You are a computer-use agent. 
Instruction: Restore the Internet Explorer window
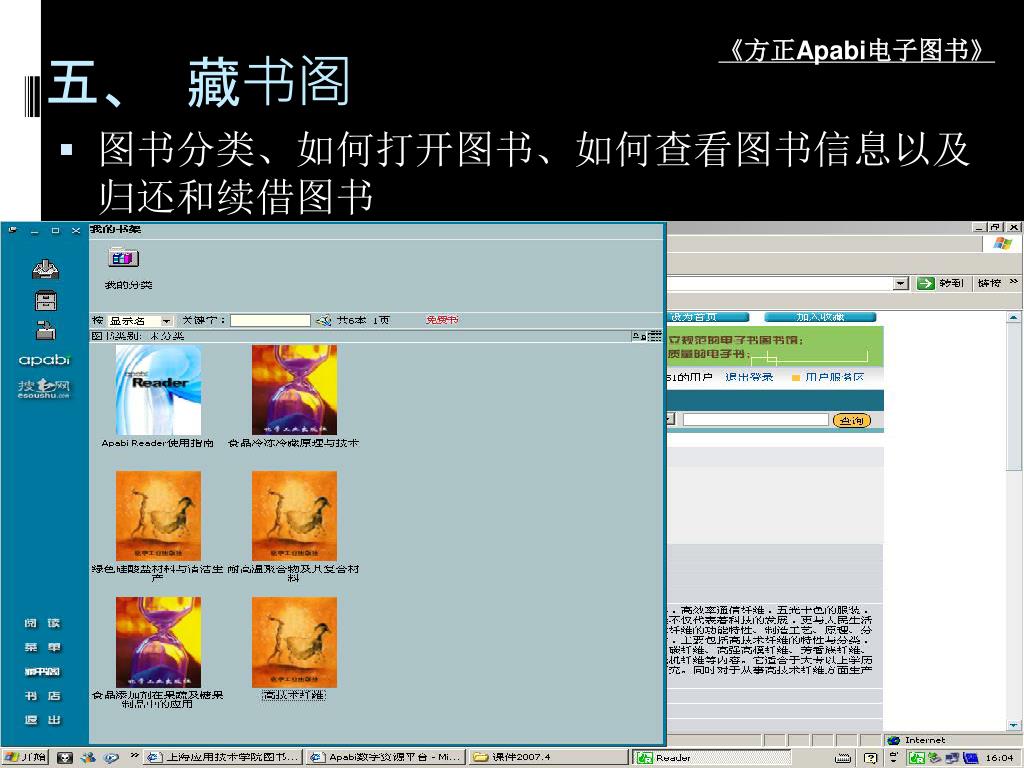(x=995, y=227)
